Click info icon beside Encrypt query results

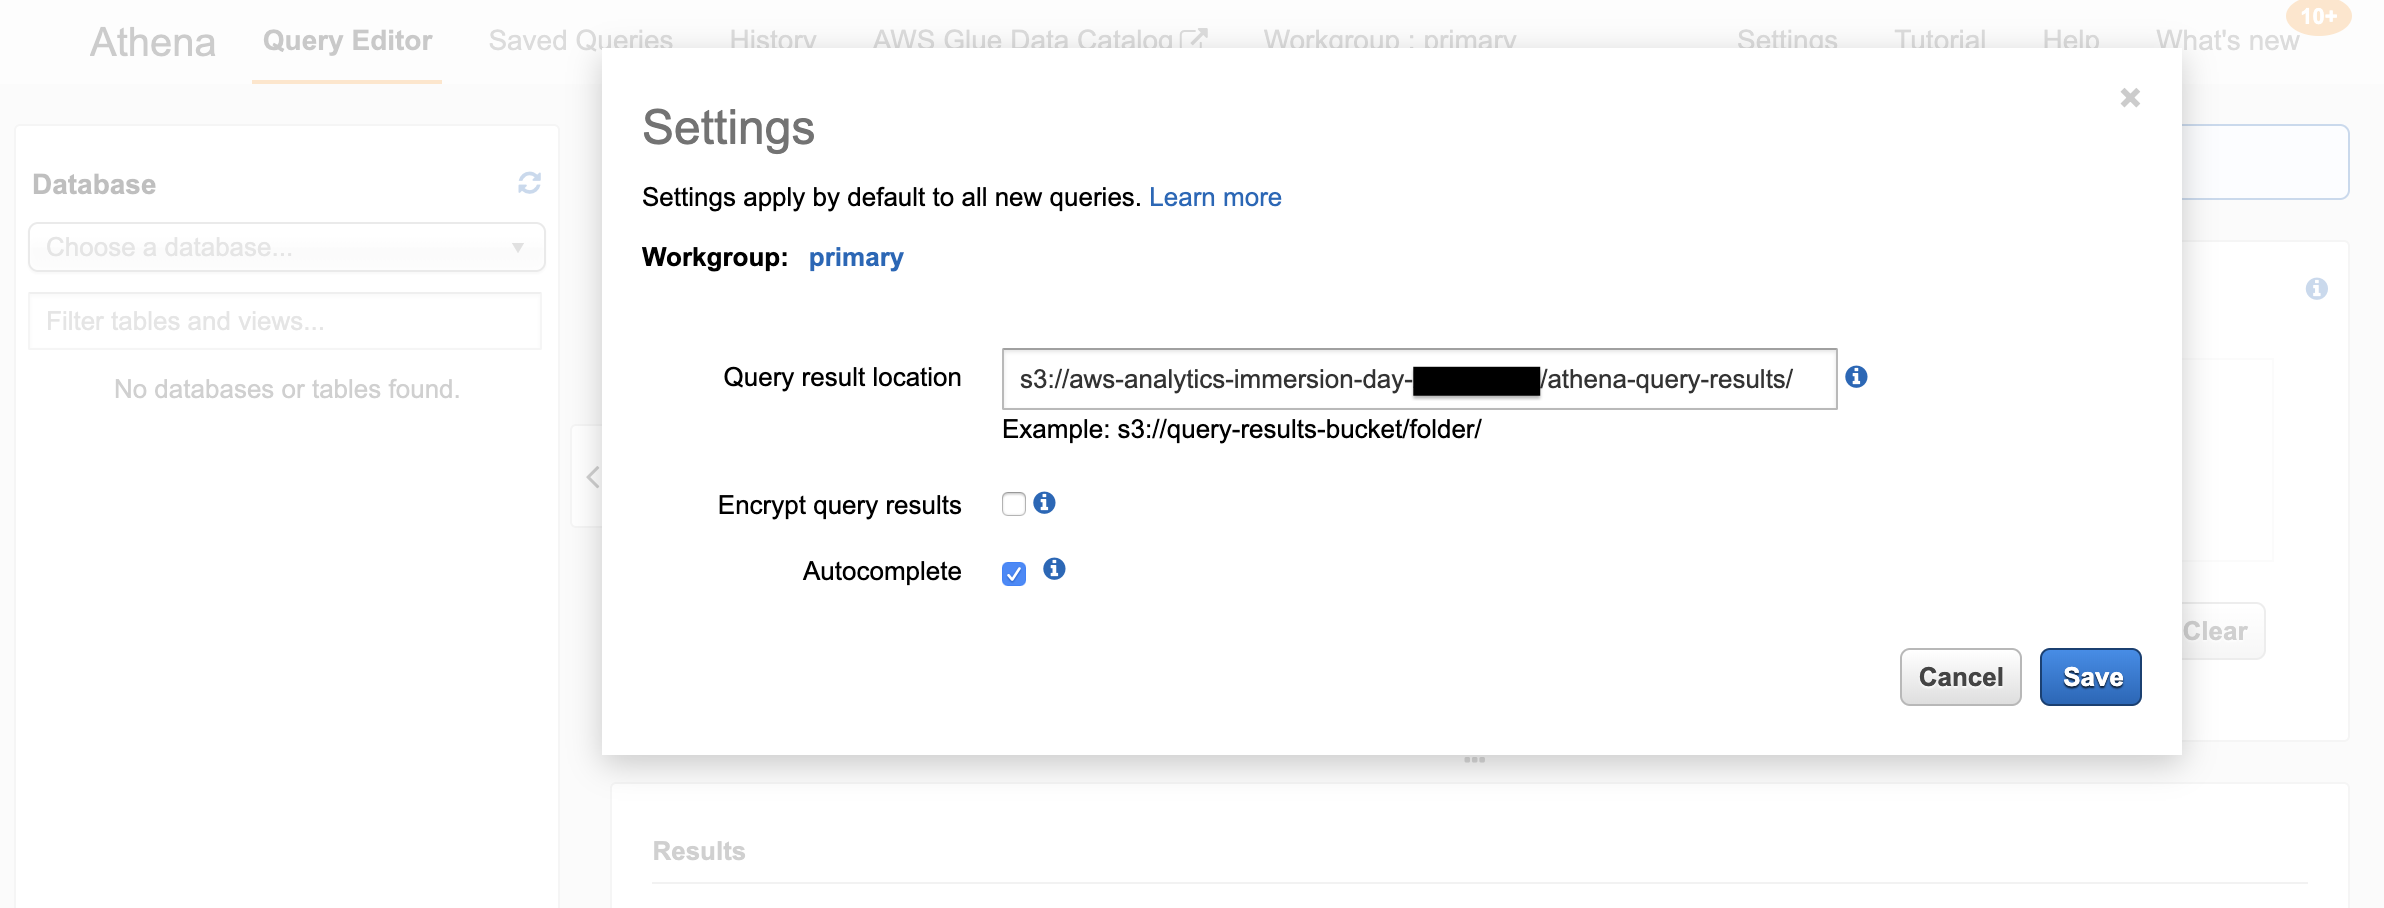point(1044,503)
